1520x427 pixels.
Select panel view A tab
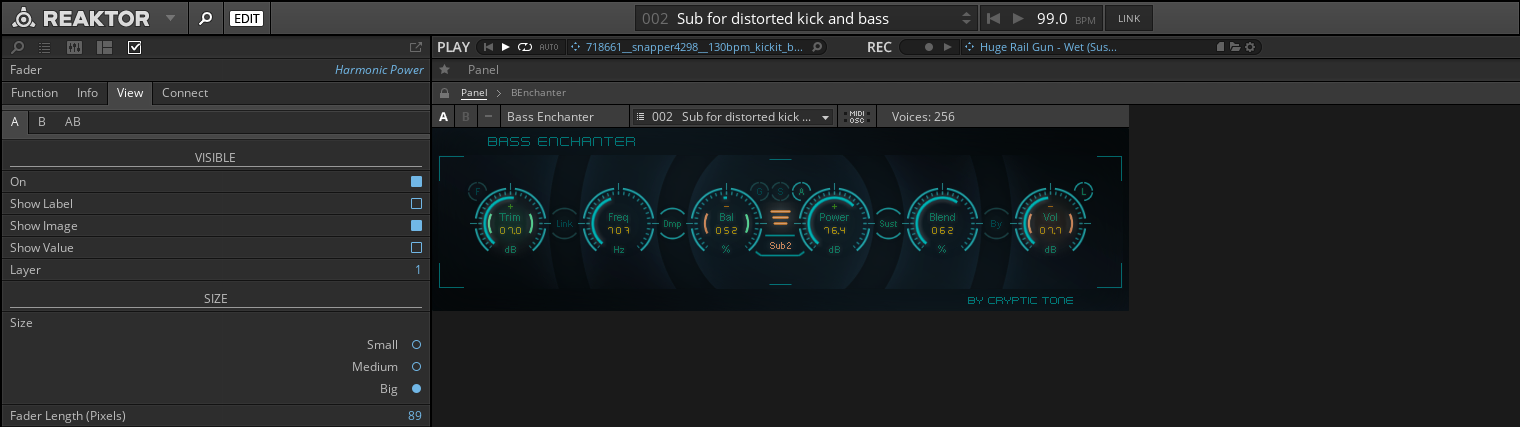[14, 122]
